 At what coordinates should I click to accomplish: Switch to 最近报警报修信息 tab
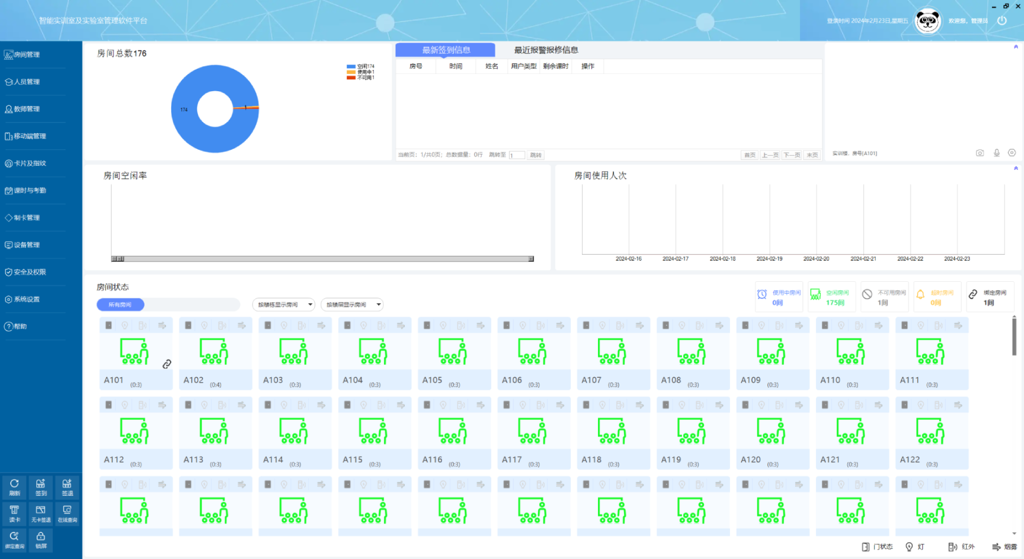(546, 50)
